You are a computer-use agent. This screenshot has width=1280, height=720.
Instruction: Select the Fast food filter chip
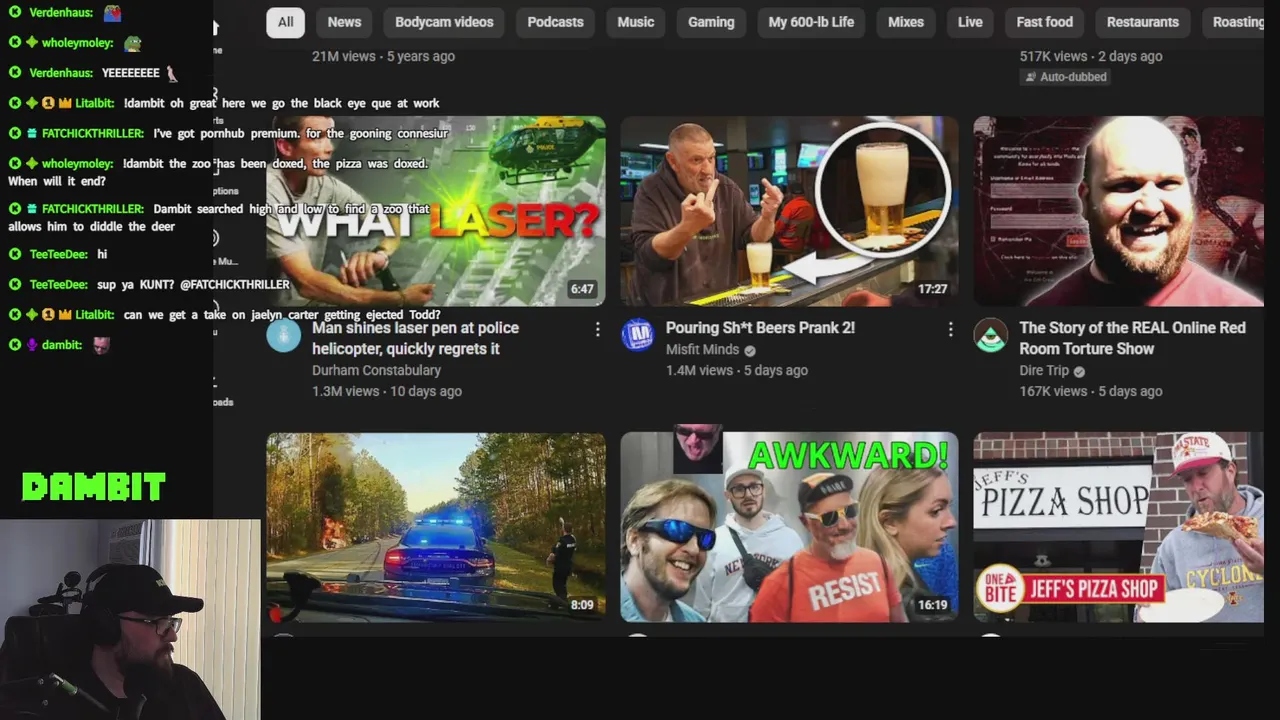(1044, 22)
